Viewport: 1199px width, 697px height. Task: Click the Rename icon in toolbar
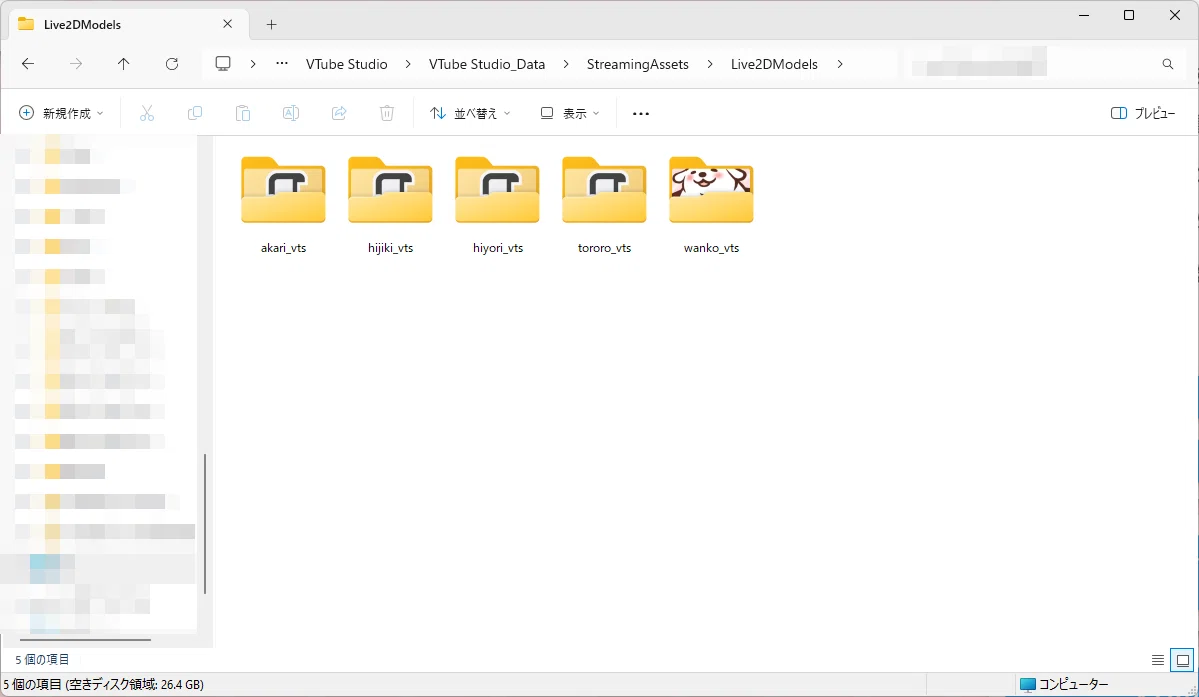(291, 113)
